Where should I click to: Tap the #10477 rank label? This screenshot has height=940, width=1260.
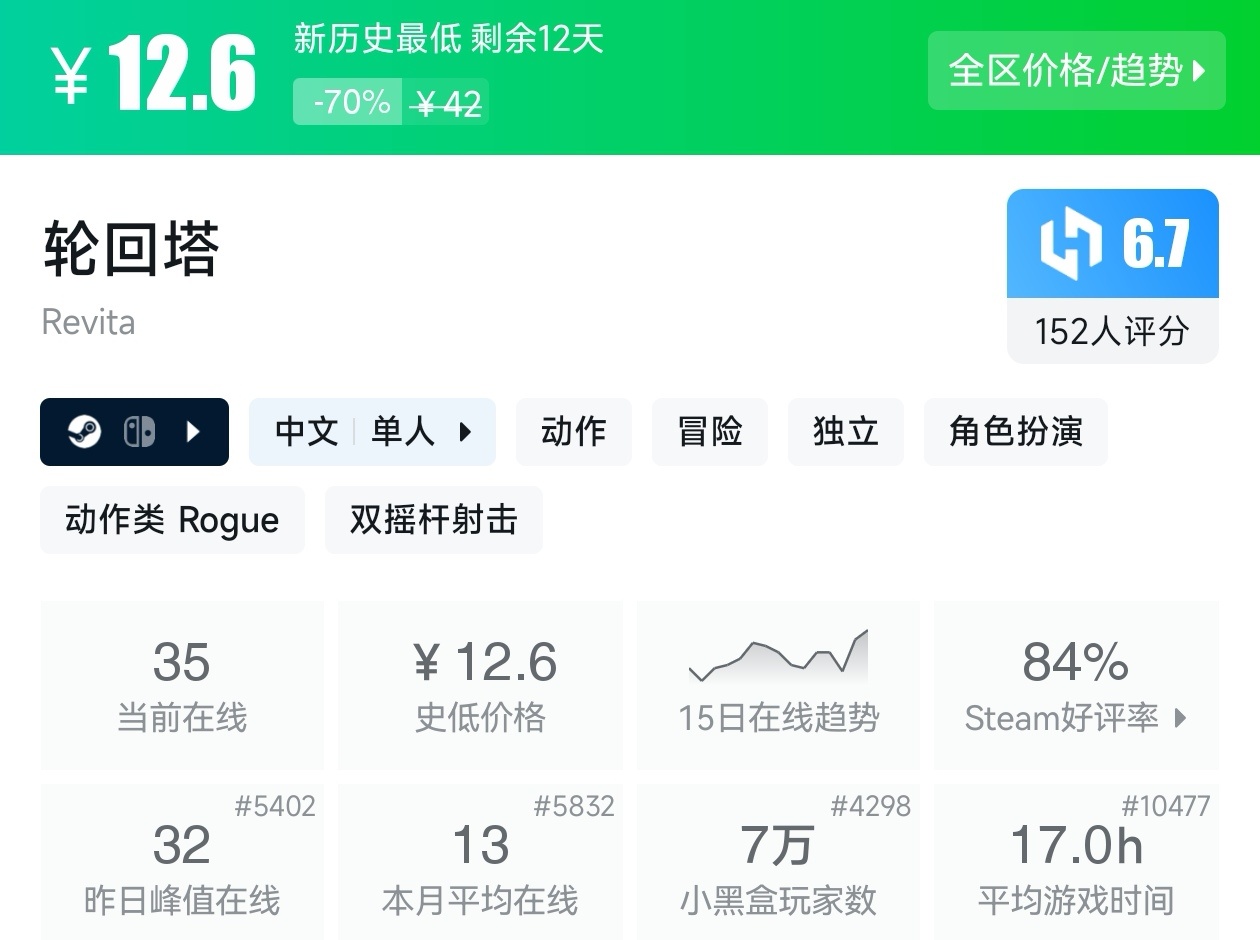pyautogui.click(x=1166, y=806)
